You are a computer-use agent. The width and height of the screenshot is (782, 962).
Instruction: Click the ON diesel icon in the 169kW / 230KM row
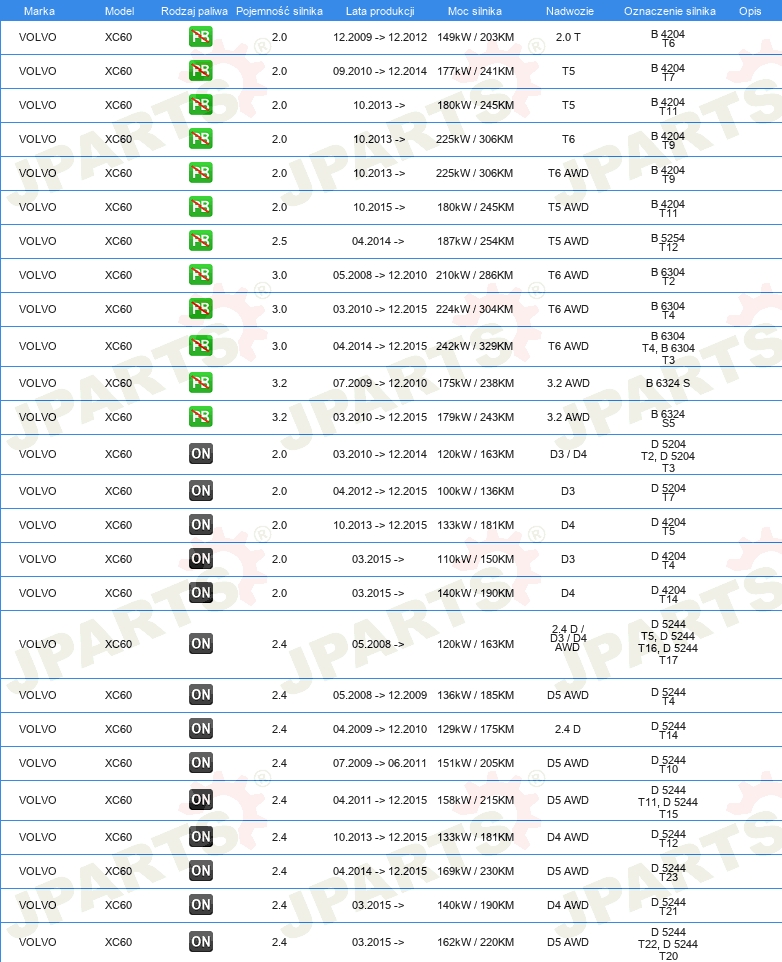(x=201, y=871)
